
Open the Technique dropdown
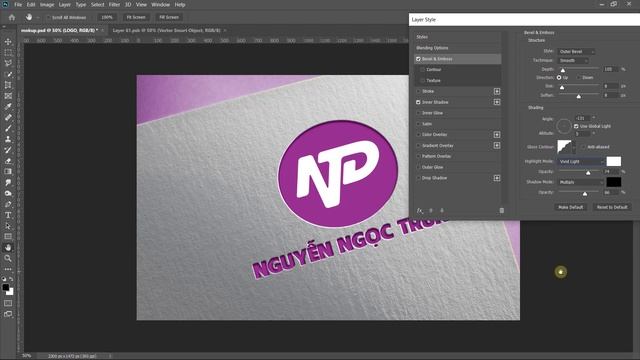[x=573, y=60]
